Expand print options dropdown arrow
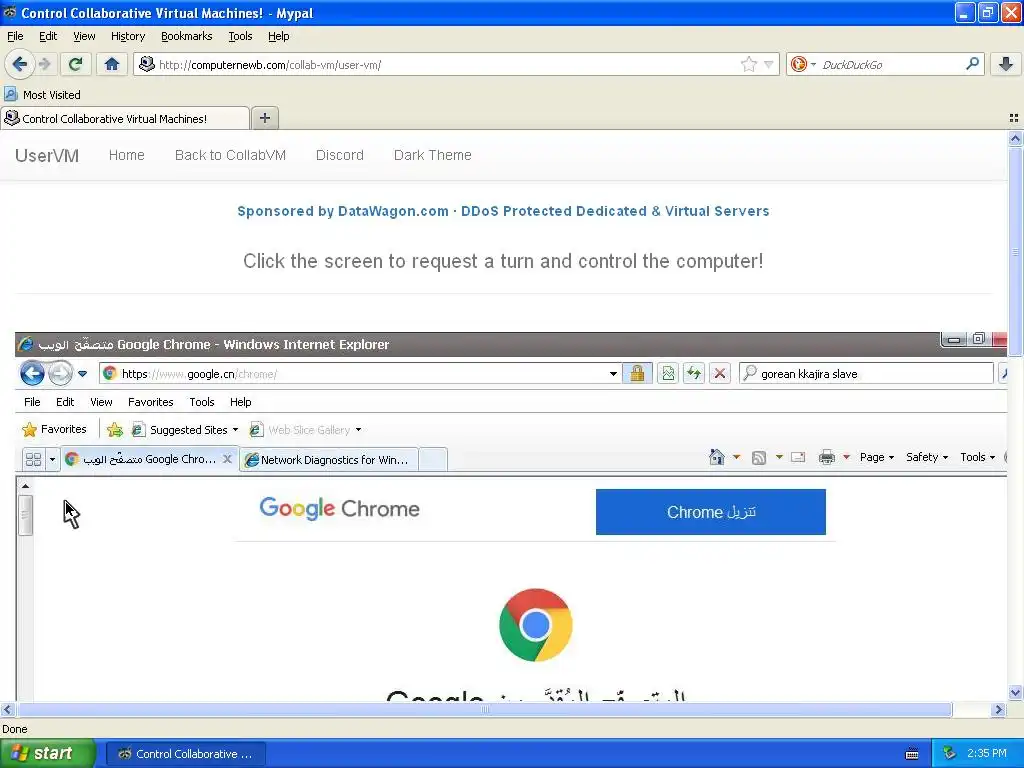Image resolution: width=1024 pixels, height=768 pixels. (x=846, y=457)
